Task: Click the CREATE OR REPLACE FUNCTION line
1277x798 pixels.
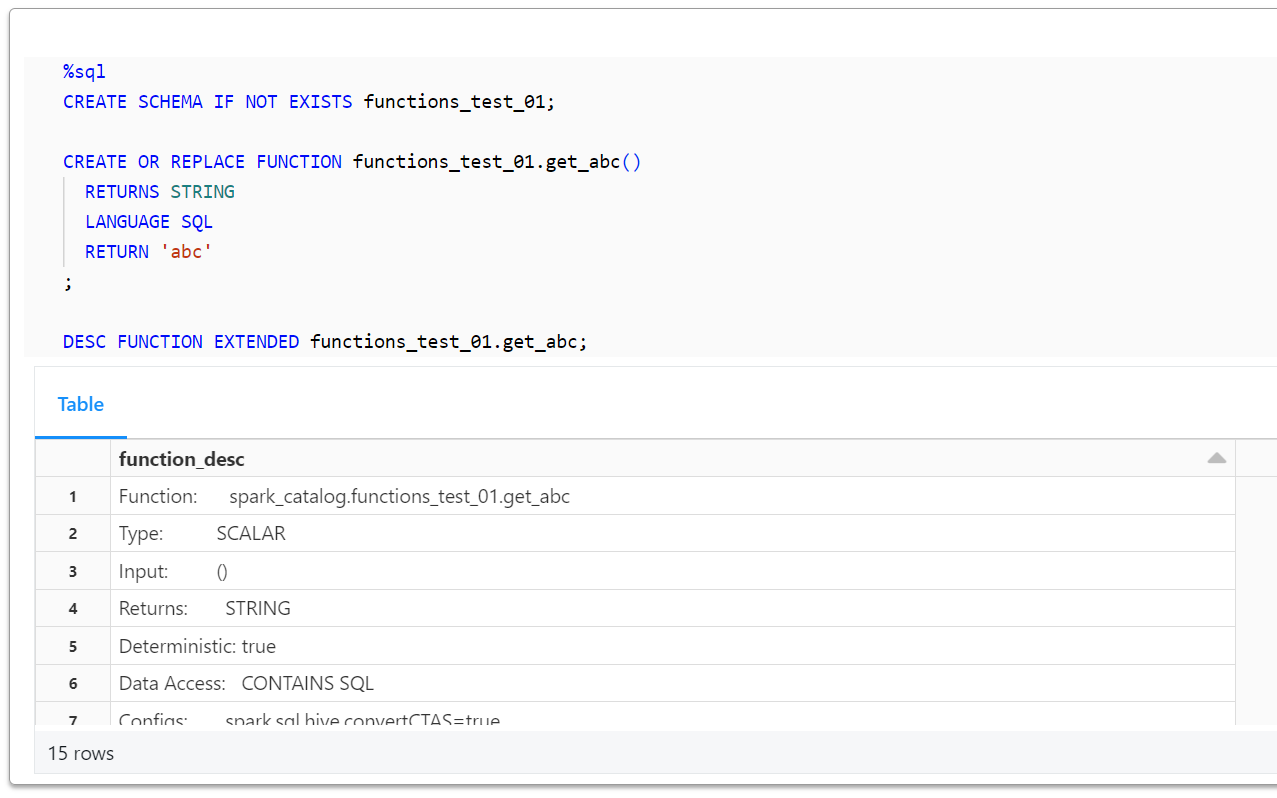Action: (x=352, y=162)
